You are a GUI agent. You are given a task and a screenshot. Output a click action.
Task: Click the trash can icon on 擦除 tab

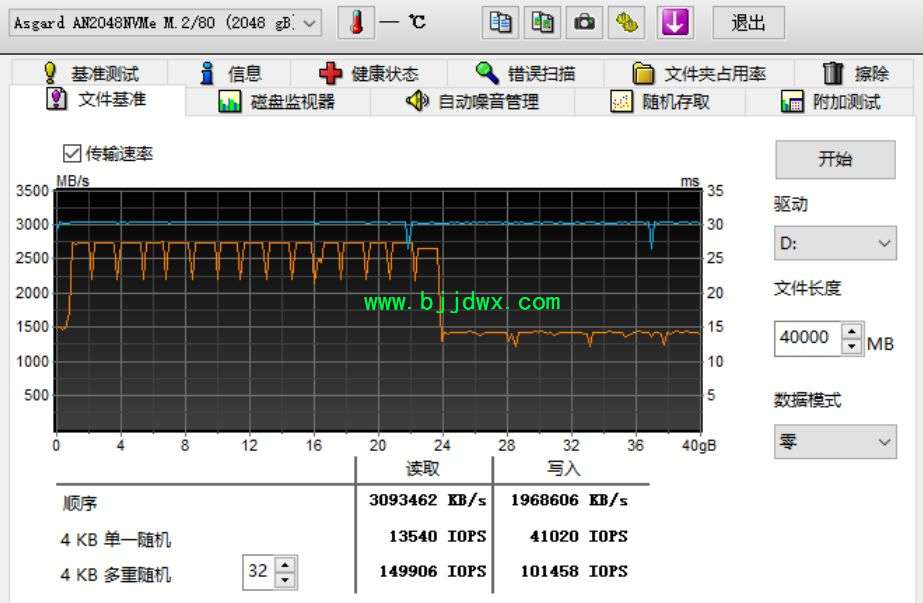(x=833, y=73)
